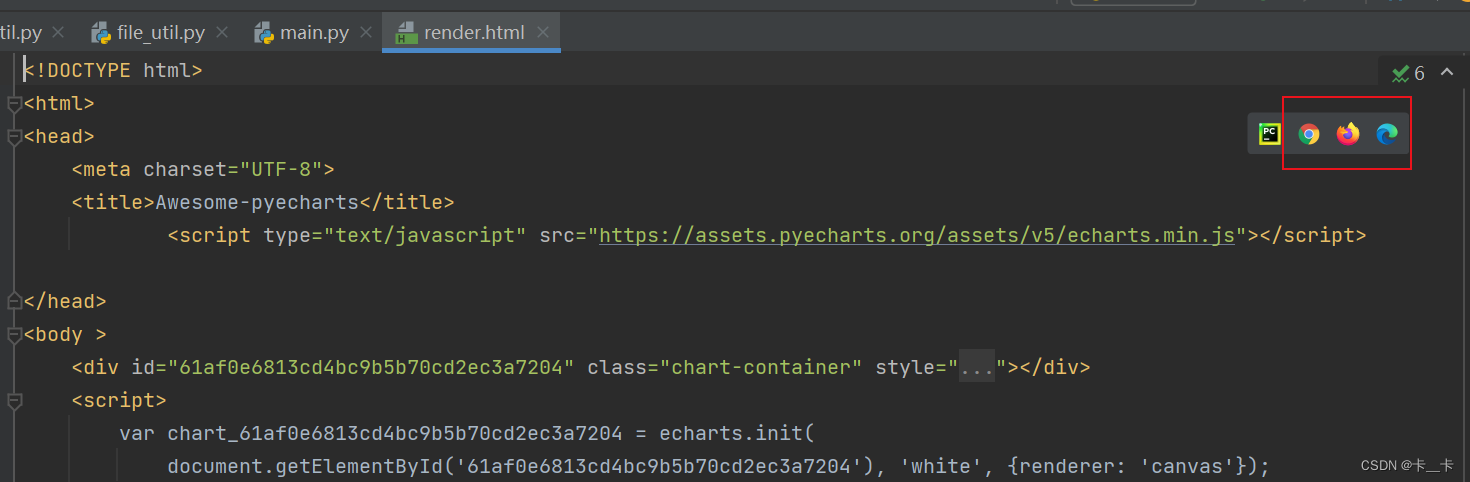Collapse the <script> fold marker in body
Viewport: 1470px width, 482px height.
[x=13, y=401]
